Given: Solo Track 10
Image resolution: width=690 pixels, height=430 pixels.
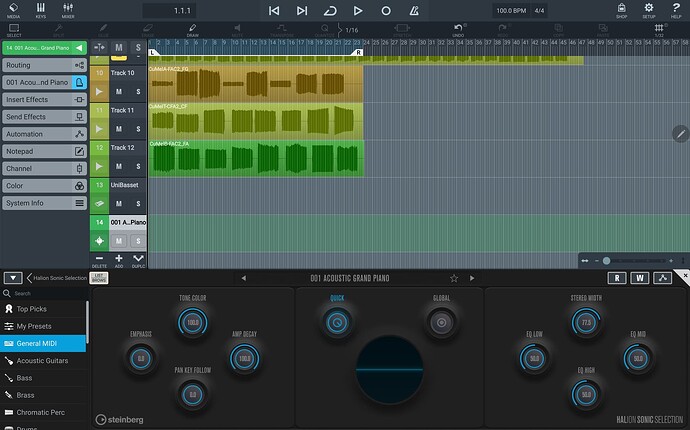Looking at the screenshot, I should coord(138,92).
